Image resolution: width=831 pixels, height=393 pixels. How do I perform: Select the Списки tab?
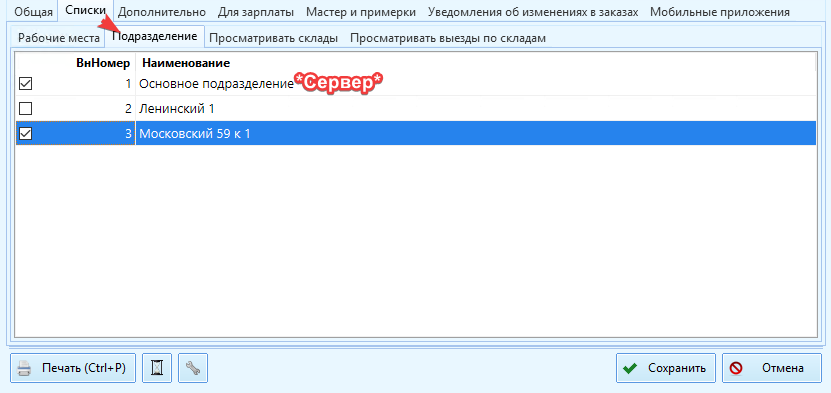pyautogui.click(x=86, y=11)
